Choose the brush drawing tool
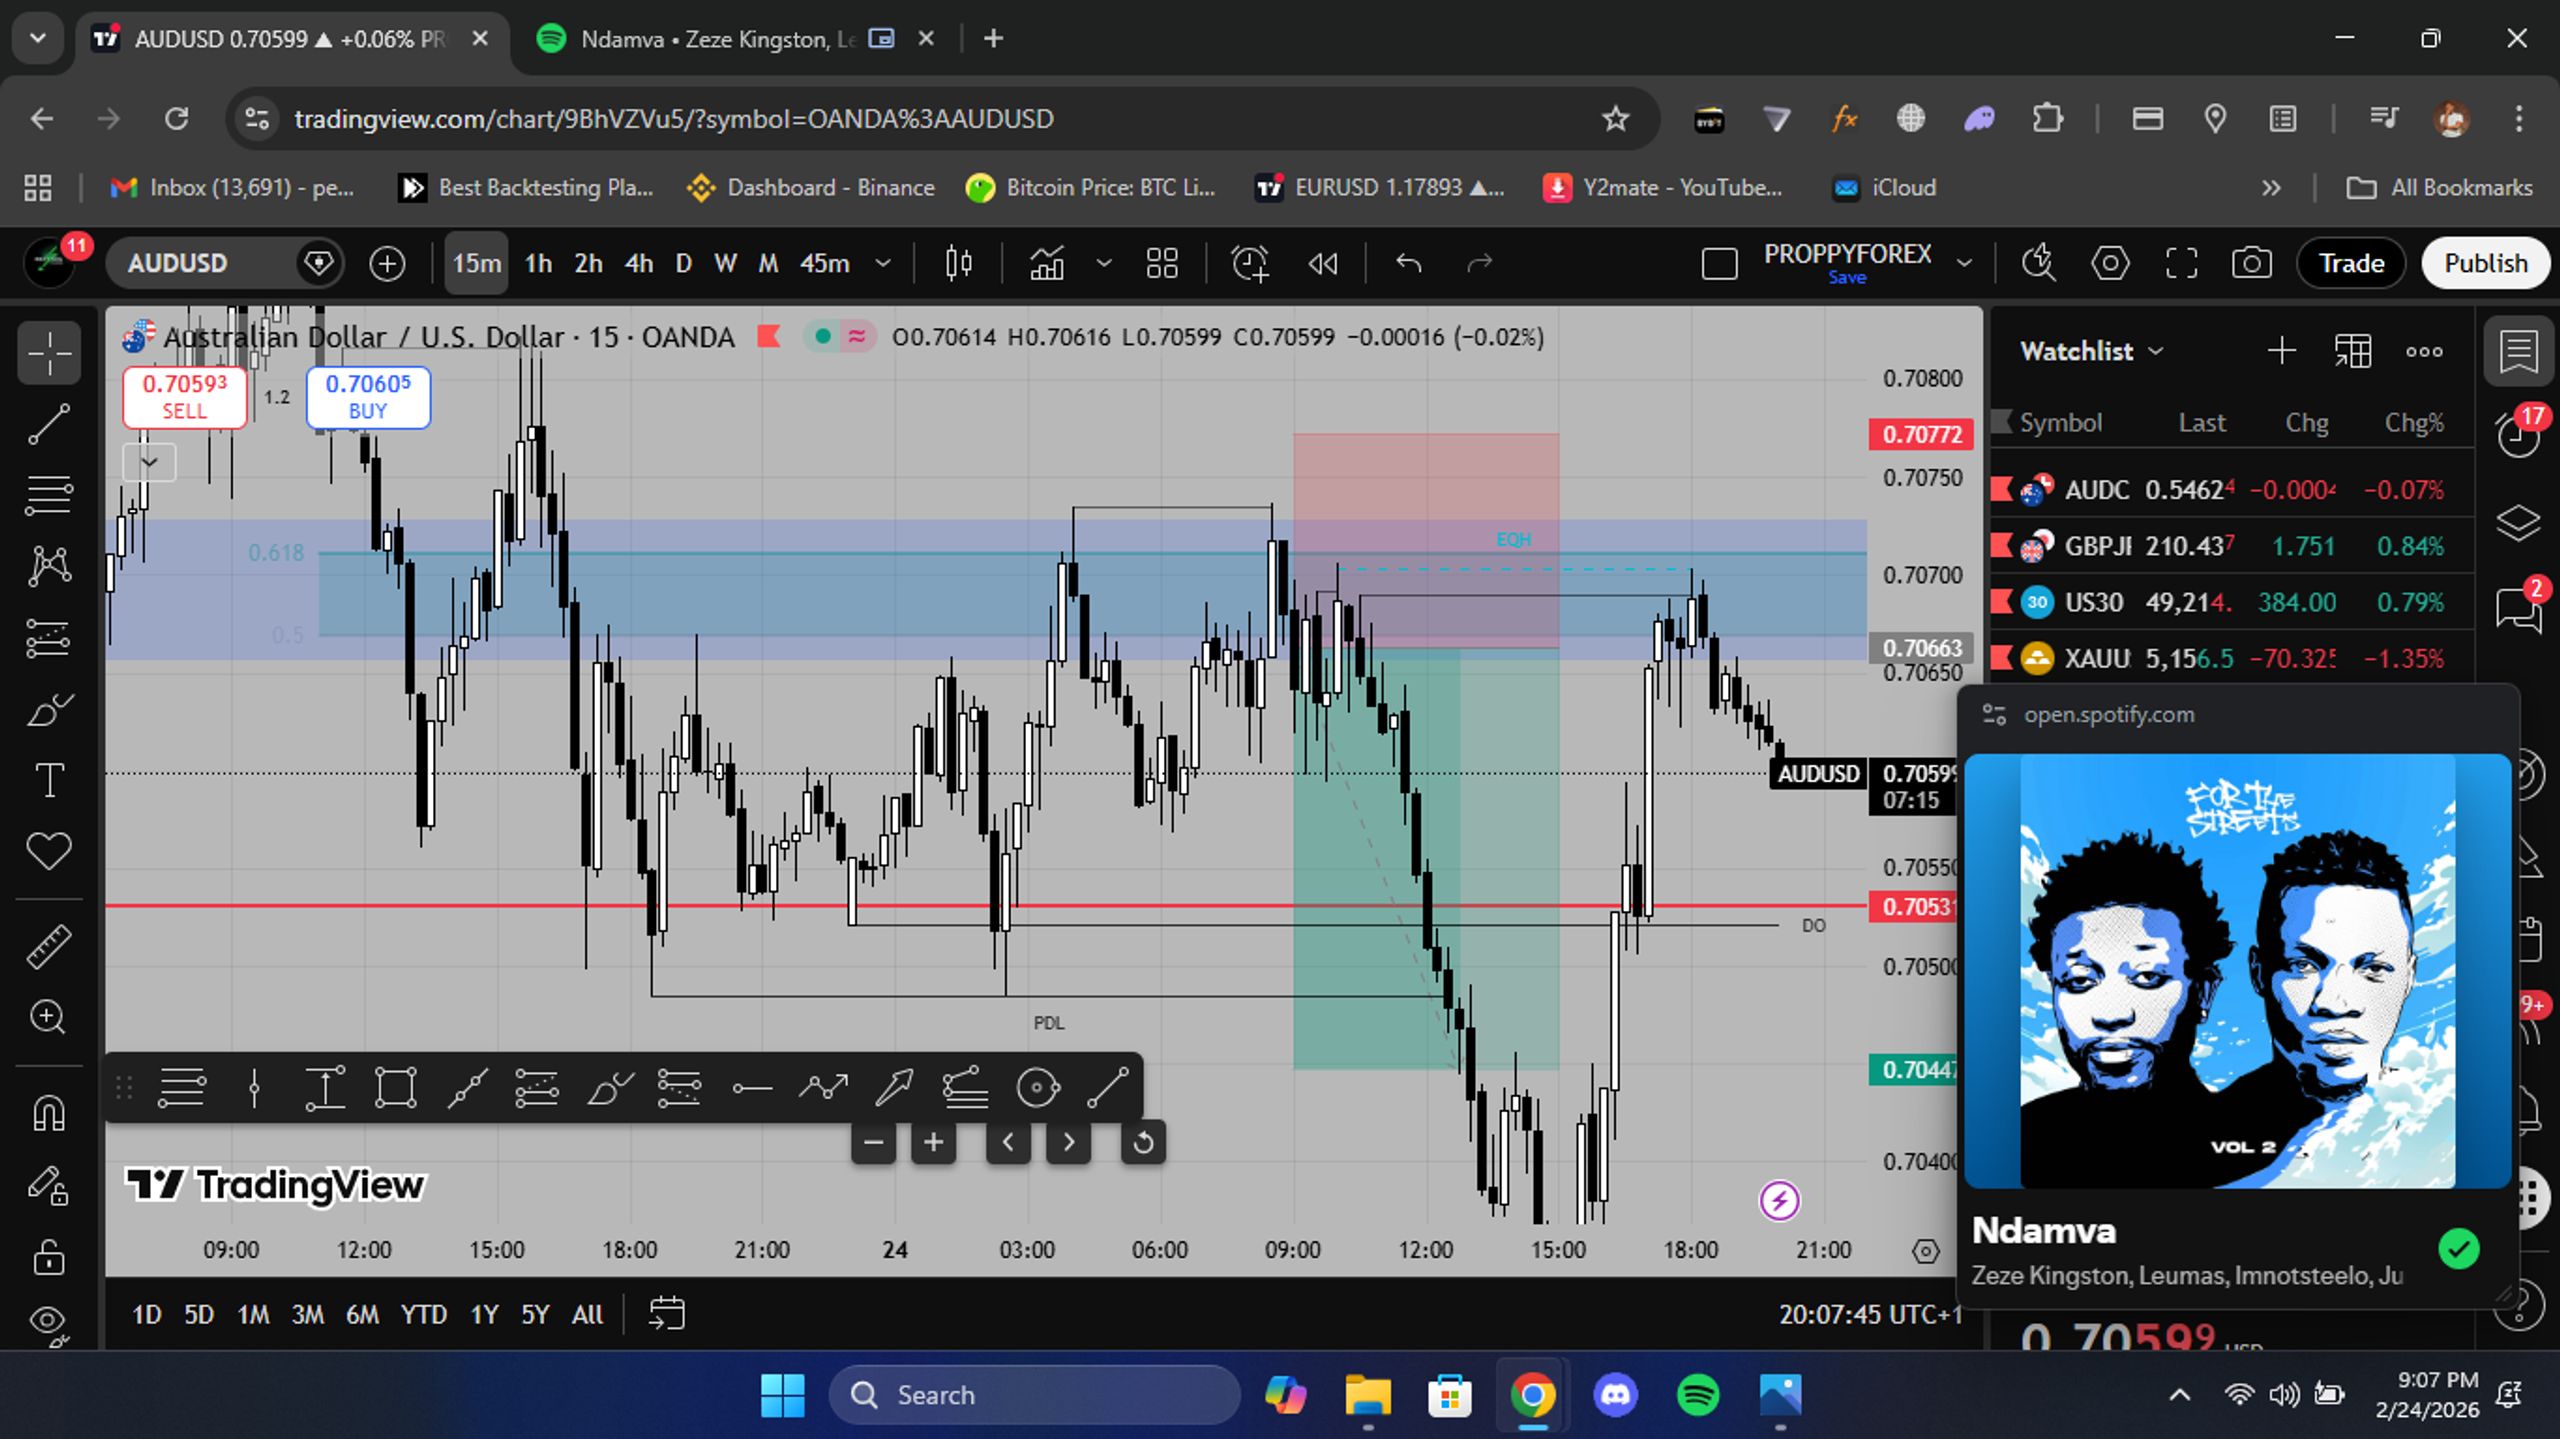The width and height of the screenshot is (2560, 1439). (x=48, y=710)
